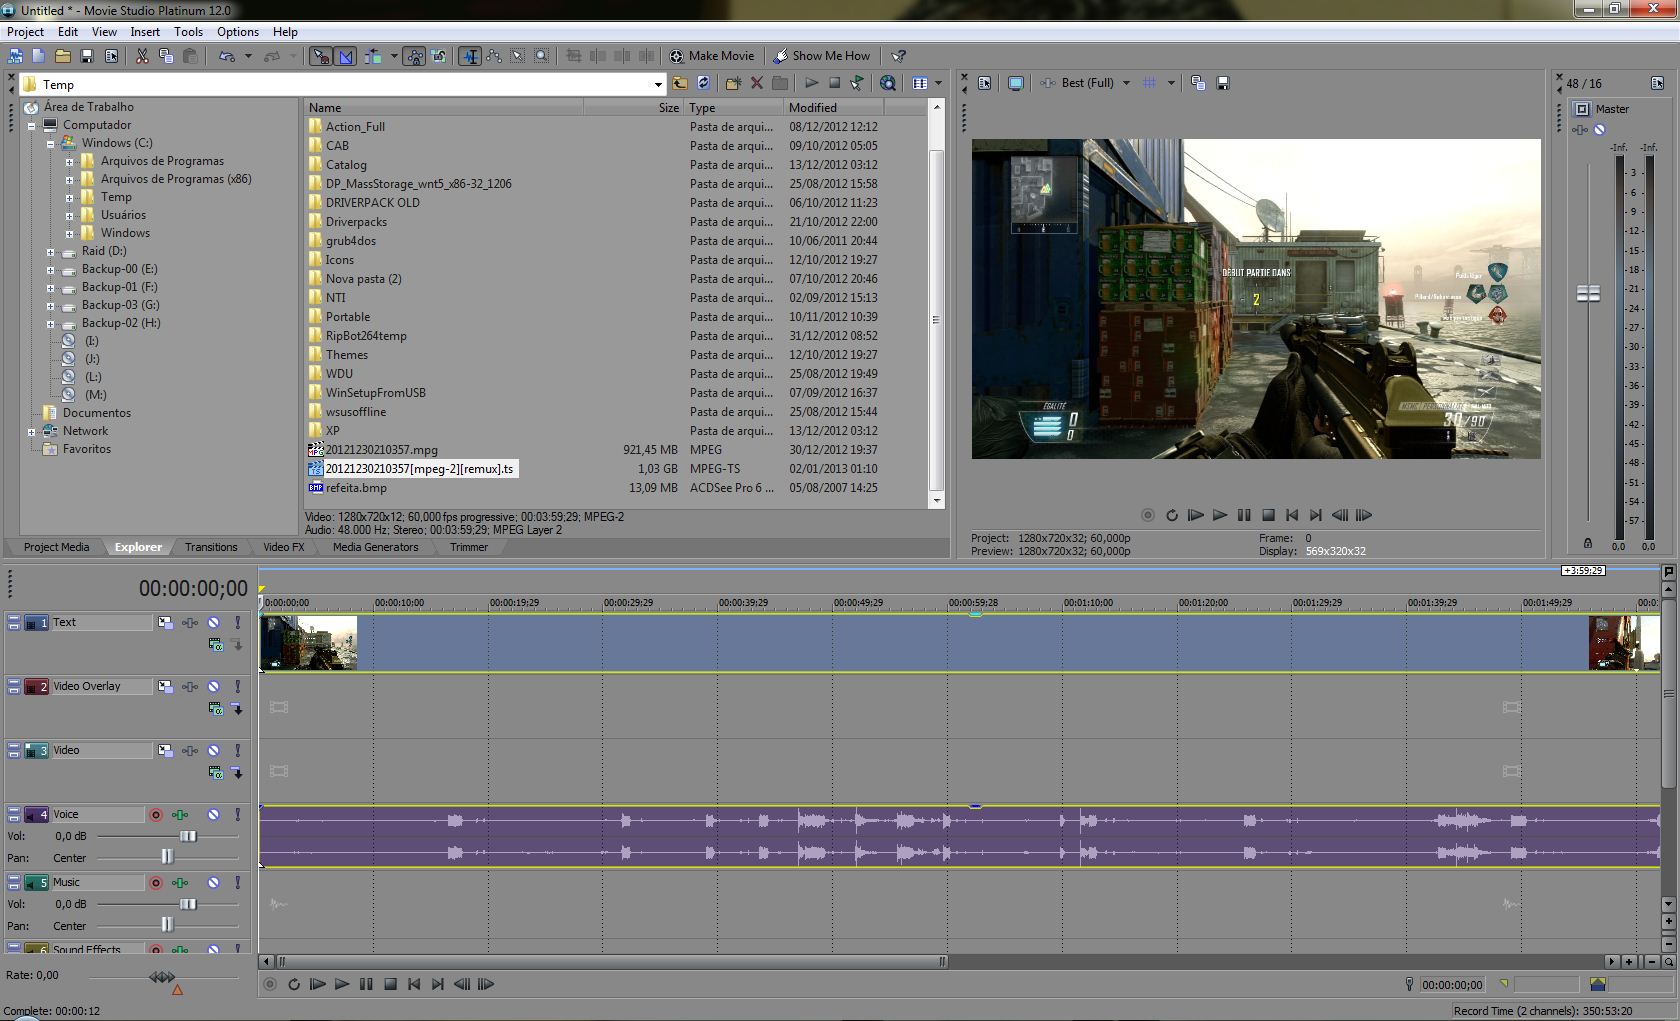Open Project Video Properties icon in preview
Screen dimensions: 1680x1021
(x=985, y=83)
